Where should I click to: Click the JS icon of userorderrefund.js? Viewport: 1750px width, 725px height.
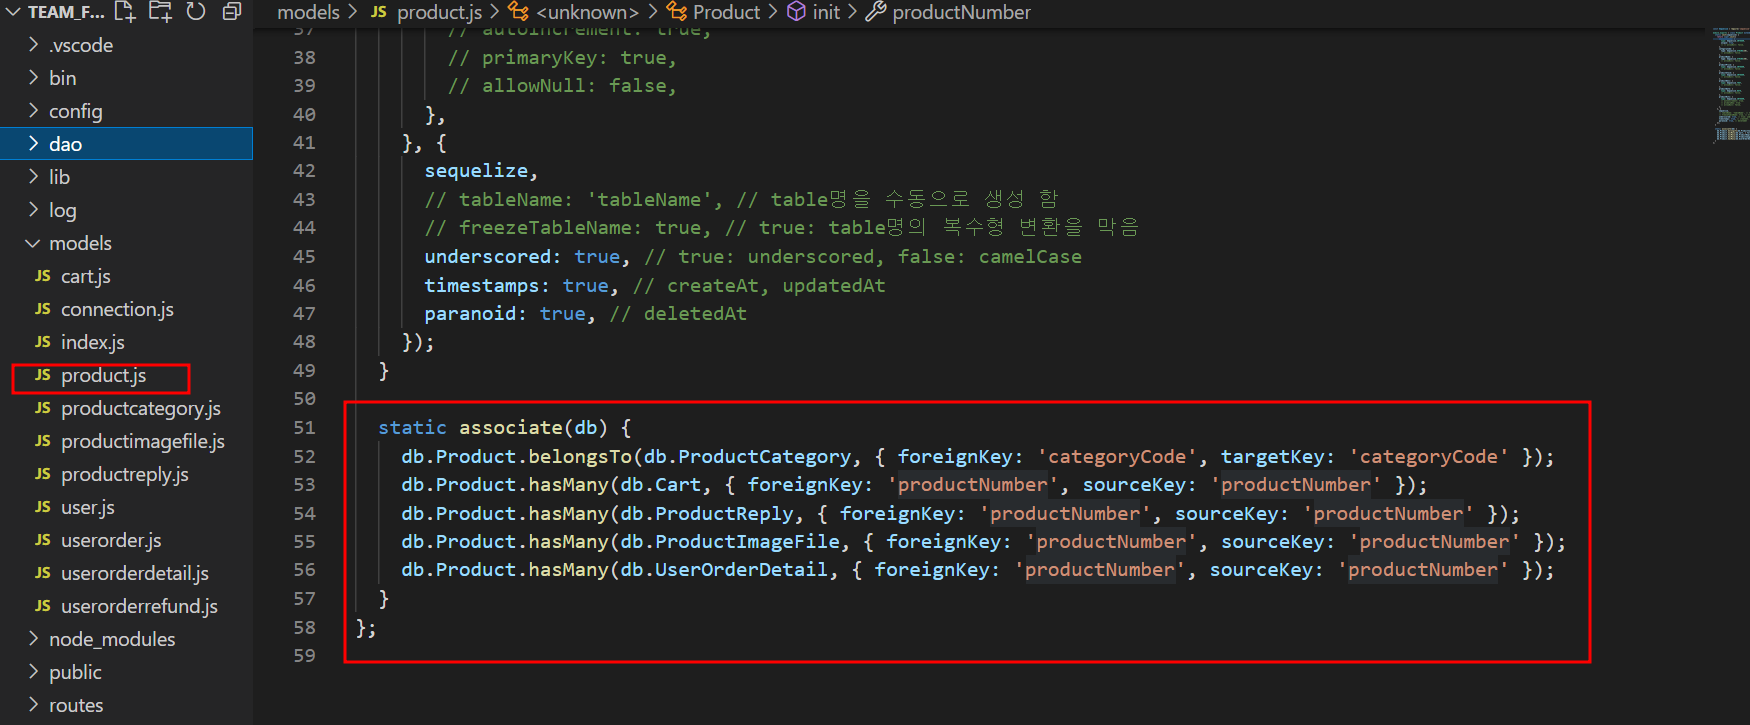pyautogui.click(x=43, y=606)
